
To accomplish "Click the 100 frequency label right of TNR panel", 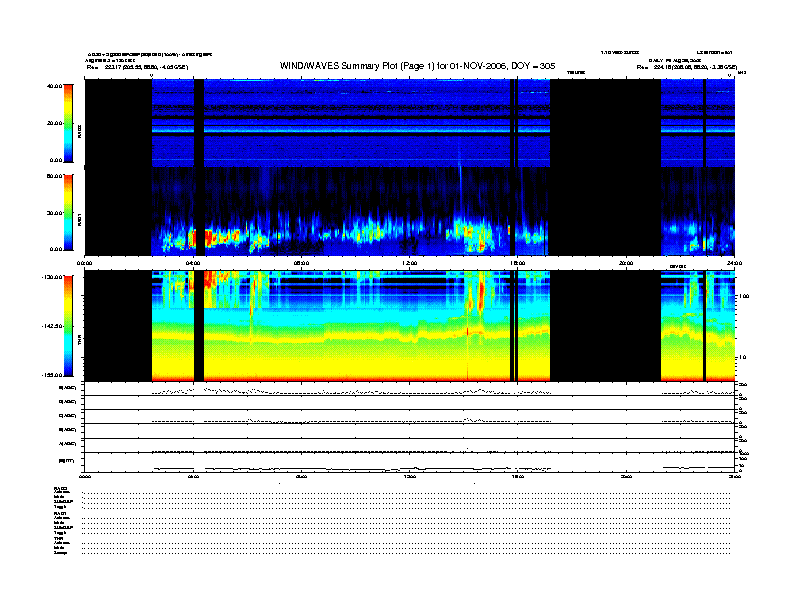I will click(x=744, y=296).
